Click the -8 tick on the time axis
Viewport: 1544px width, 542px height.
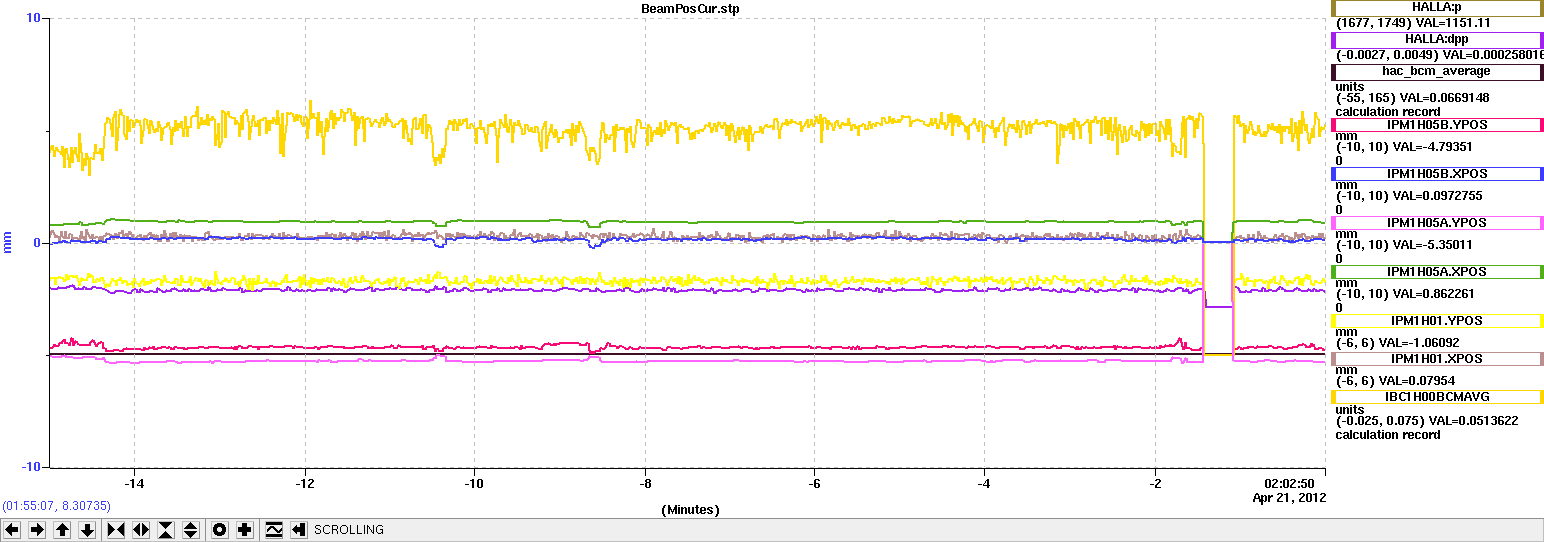[x=645, y=483]
